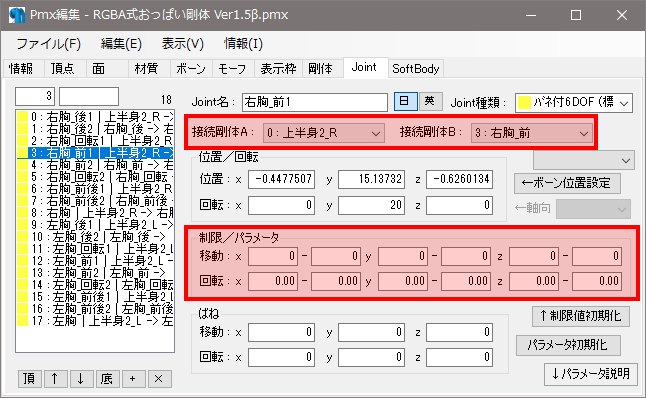The image size is (646, 398).
Task: Open the 表示(V) menu
Action: click(183, 44)
